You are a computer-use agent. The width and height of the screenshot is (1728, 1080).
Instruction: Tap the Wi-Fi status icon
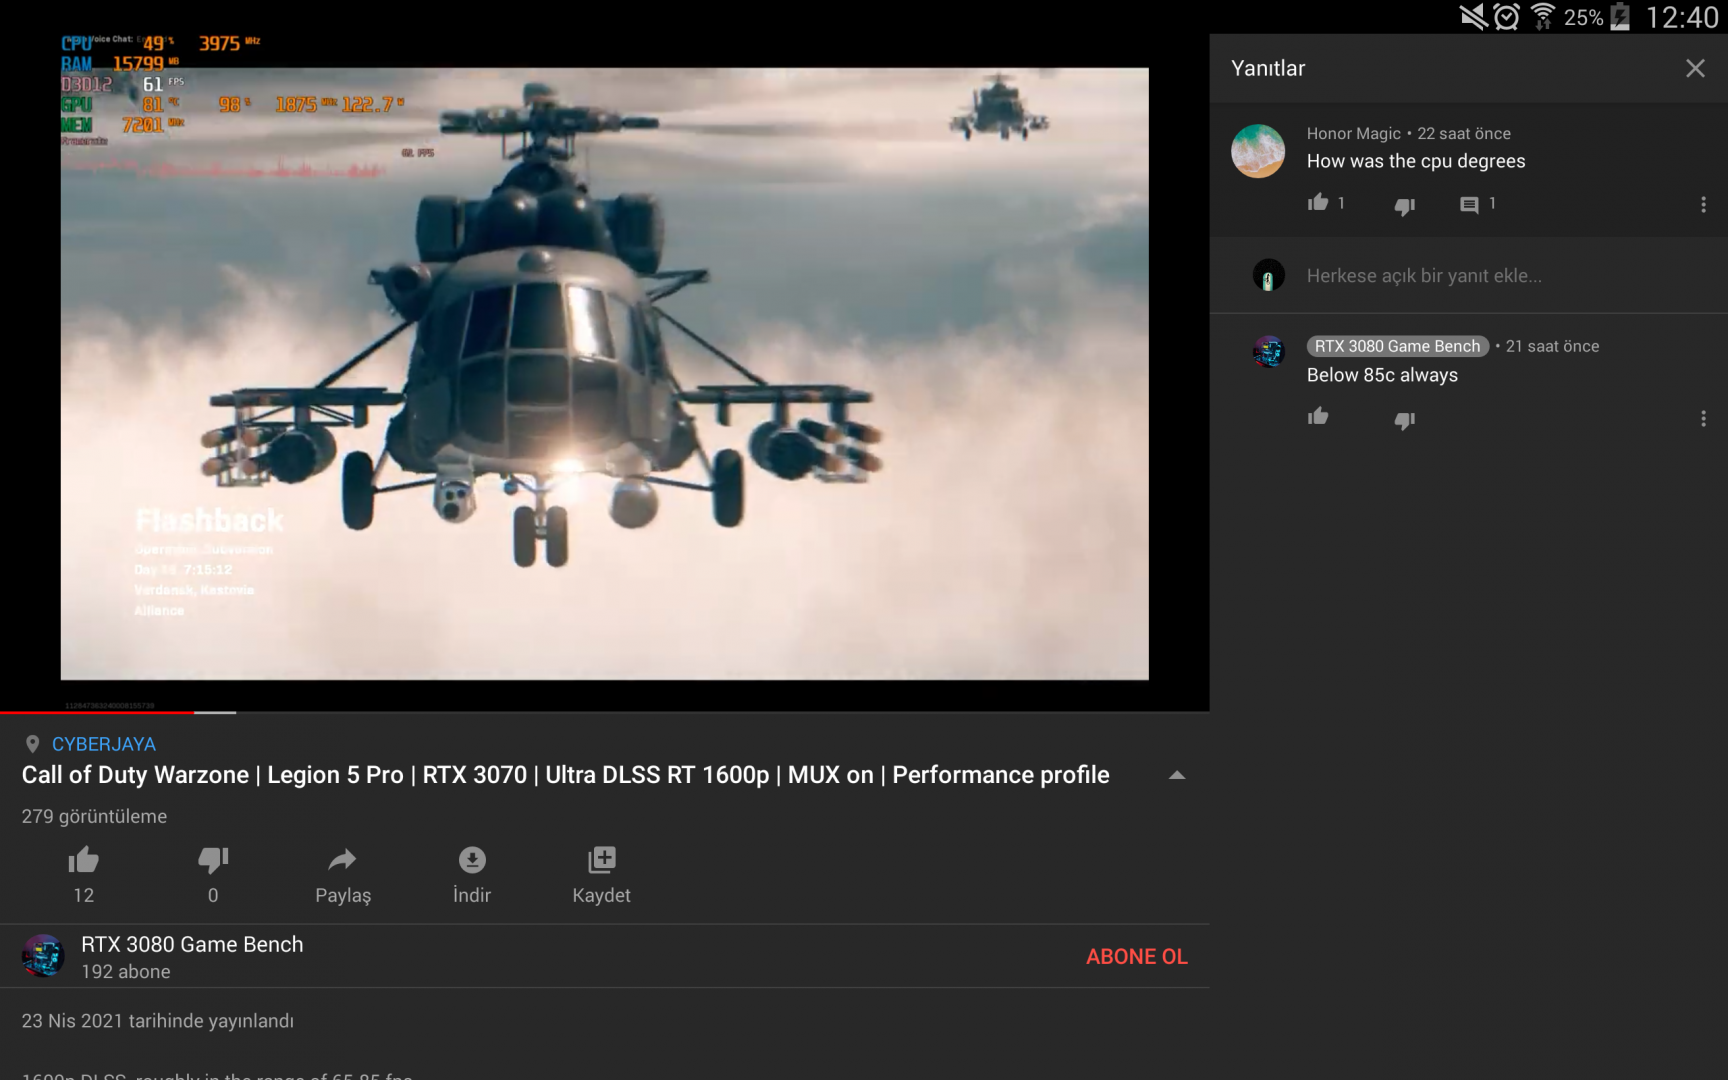coord(1543,16)
